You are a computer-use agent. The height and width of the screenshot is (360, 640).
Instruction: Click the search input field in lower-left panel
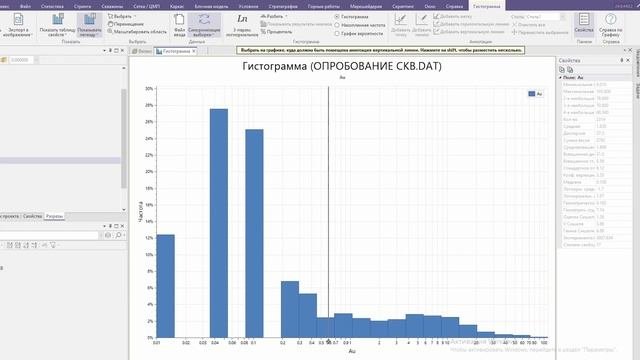pos(49,236)
